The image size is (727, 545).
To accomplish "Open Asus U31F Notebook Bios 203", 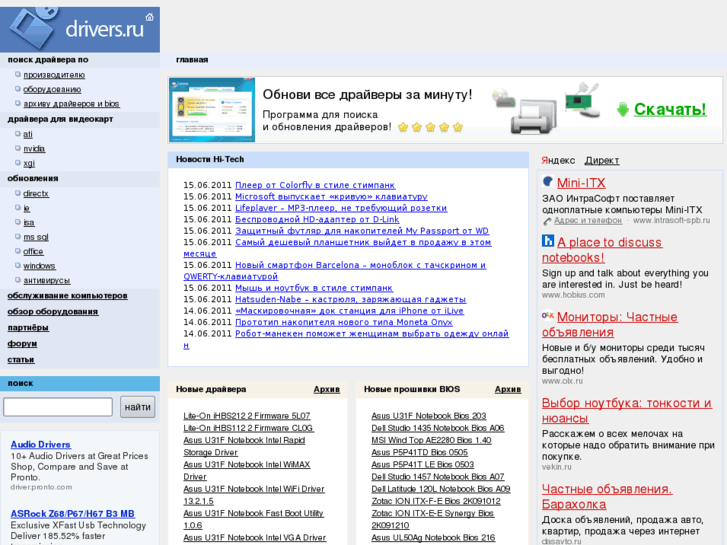I will coord(428,416).
